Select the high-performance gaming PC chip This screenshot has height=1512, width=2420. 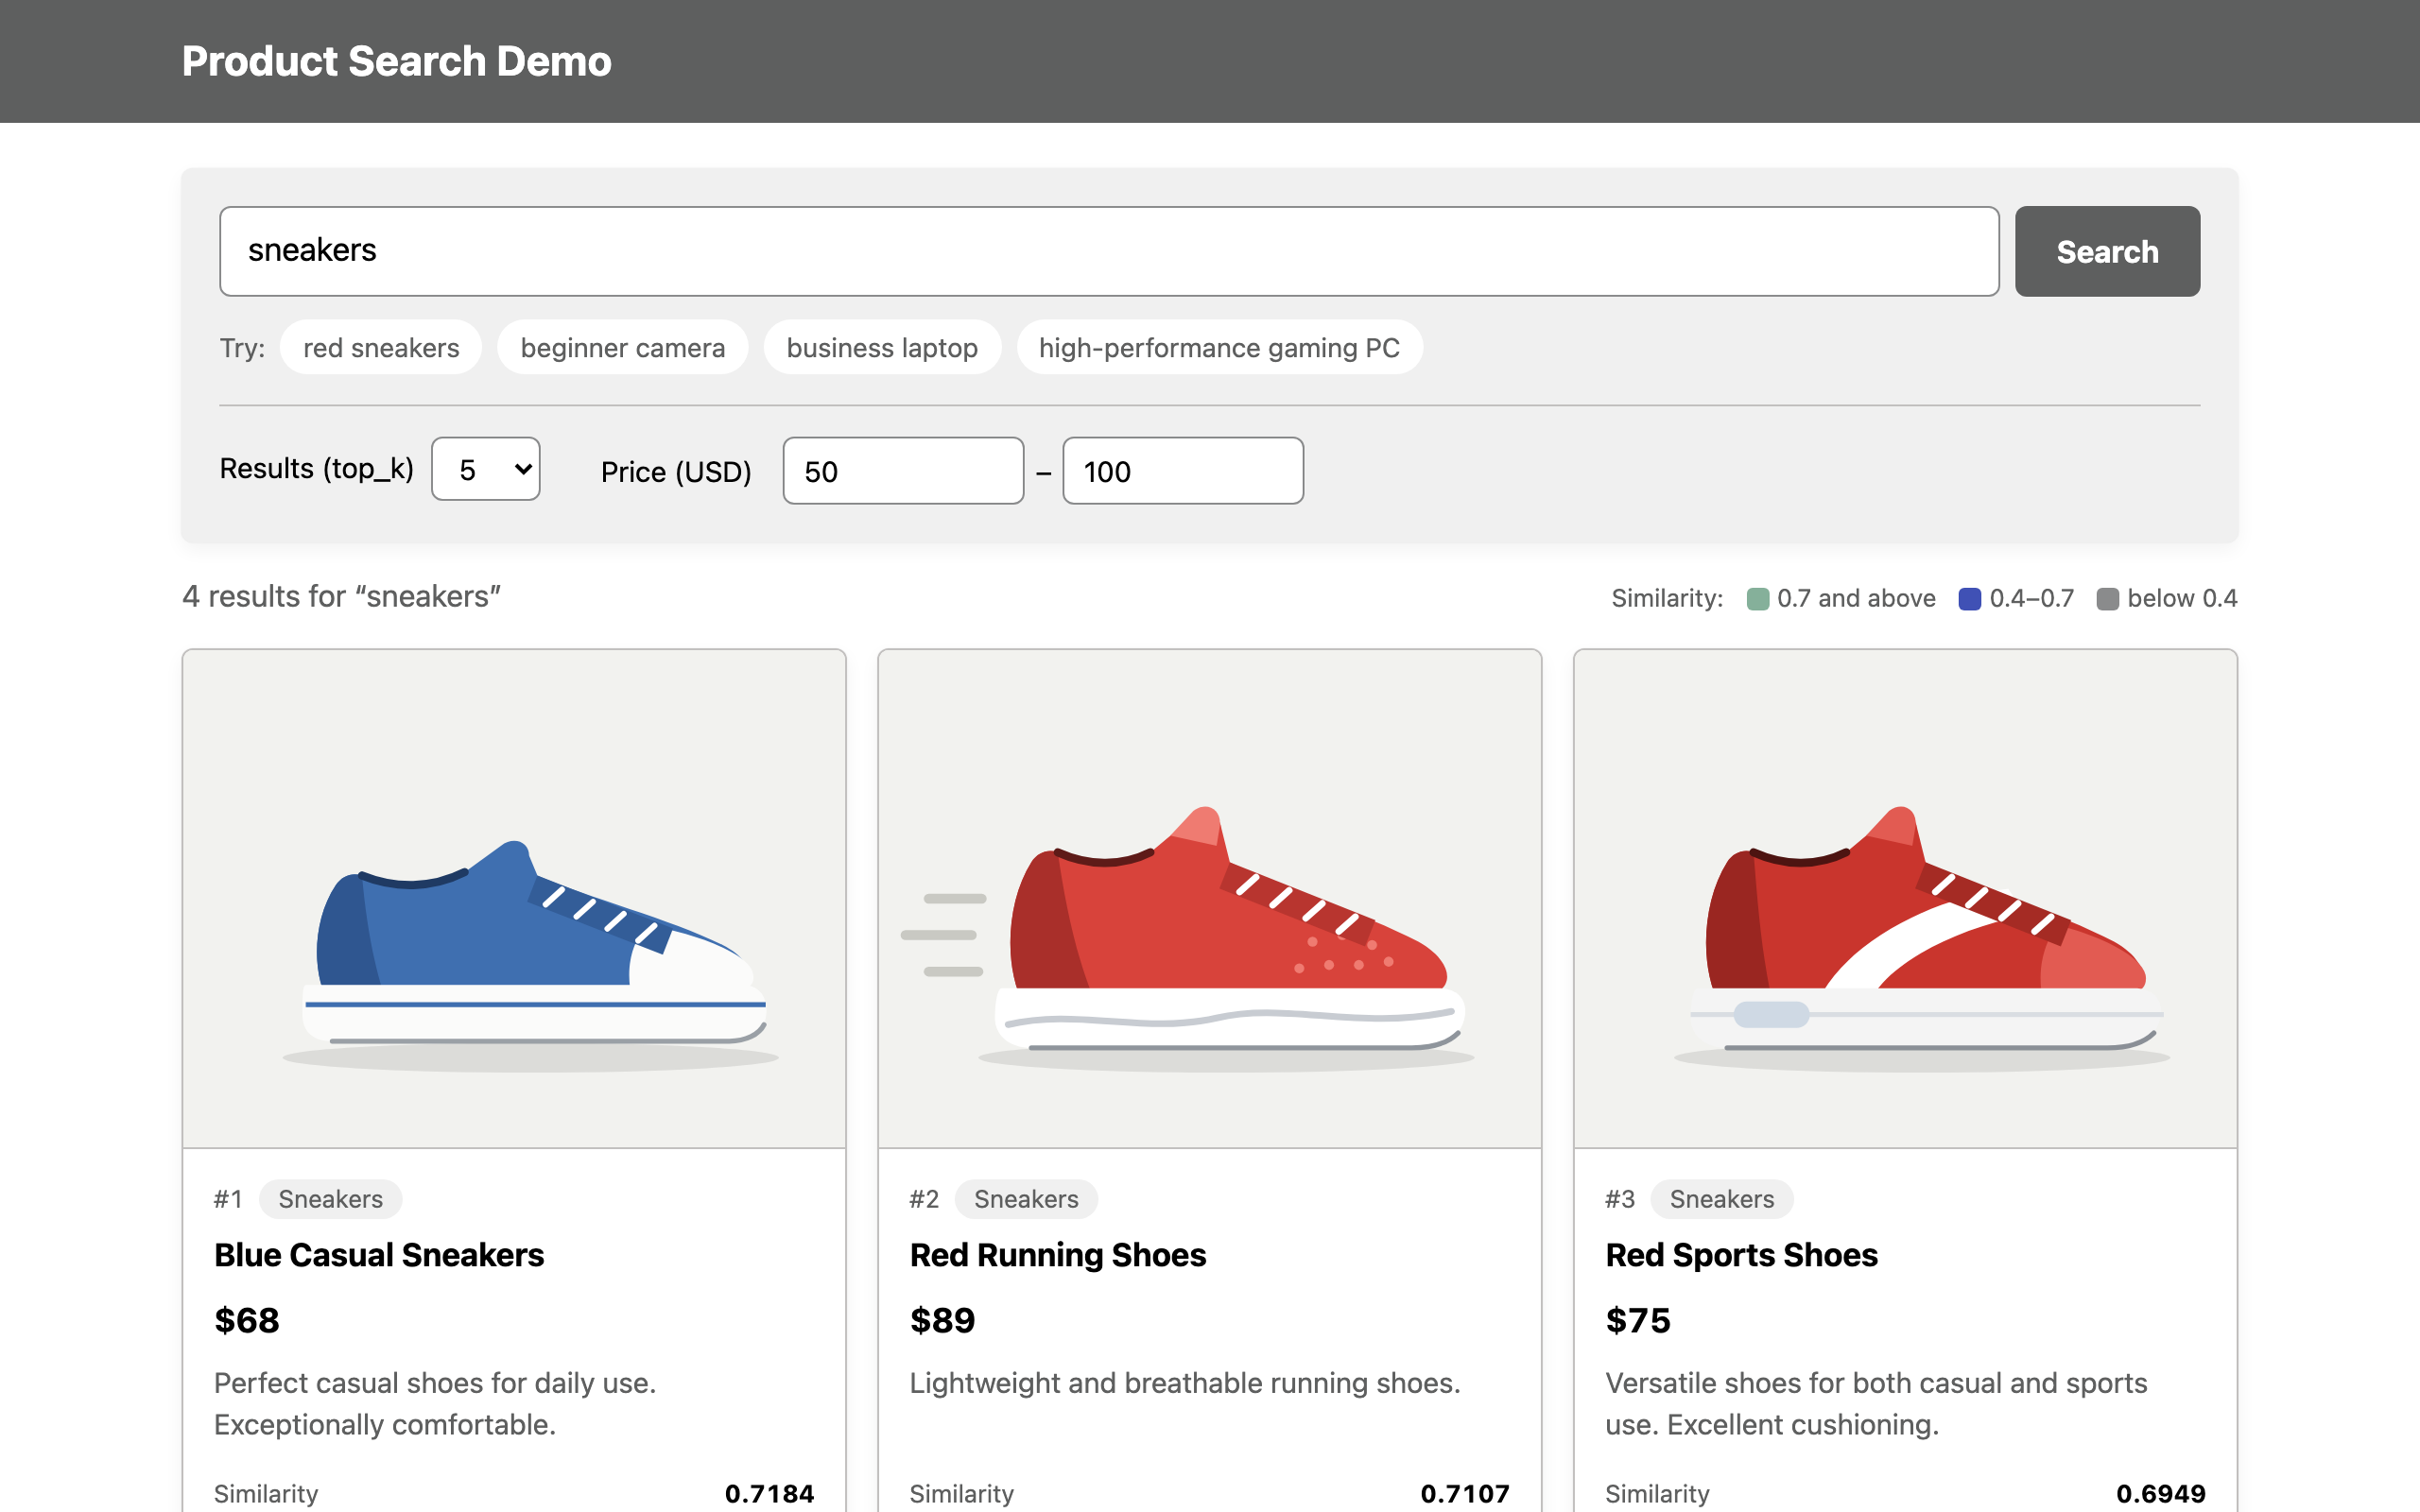(x=1219, y=347)
